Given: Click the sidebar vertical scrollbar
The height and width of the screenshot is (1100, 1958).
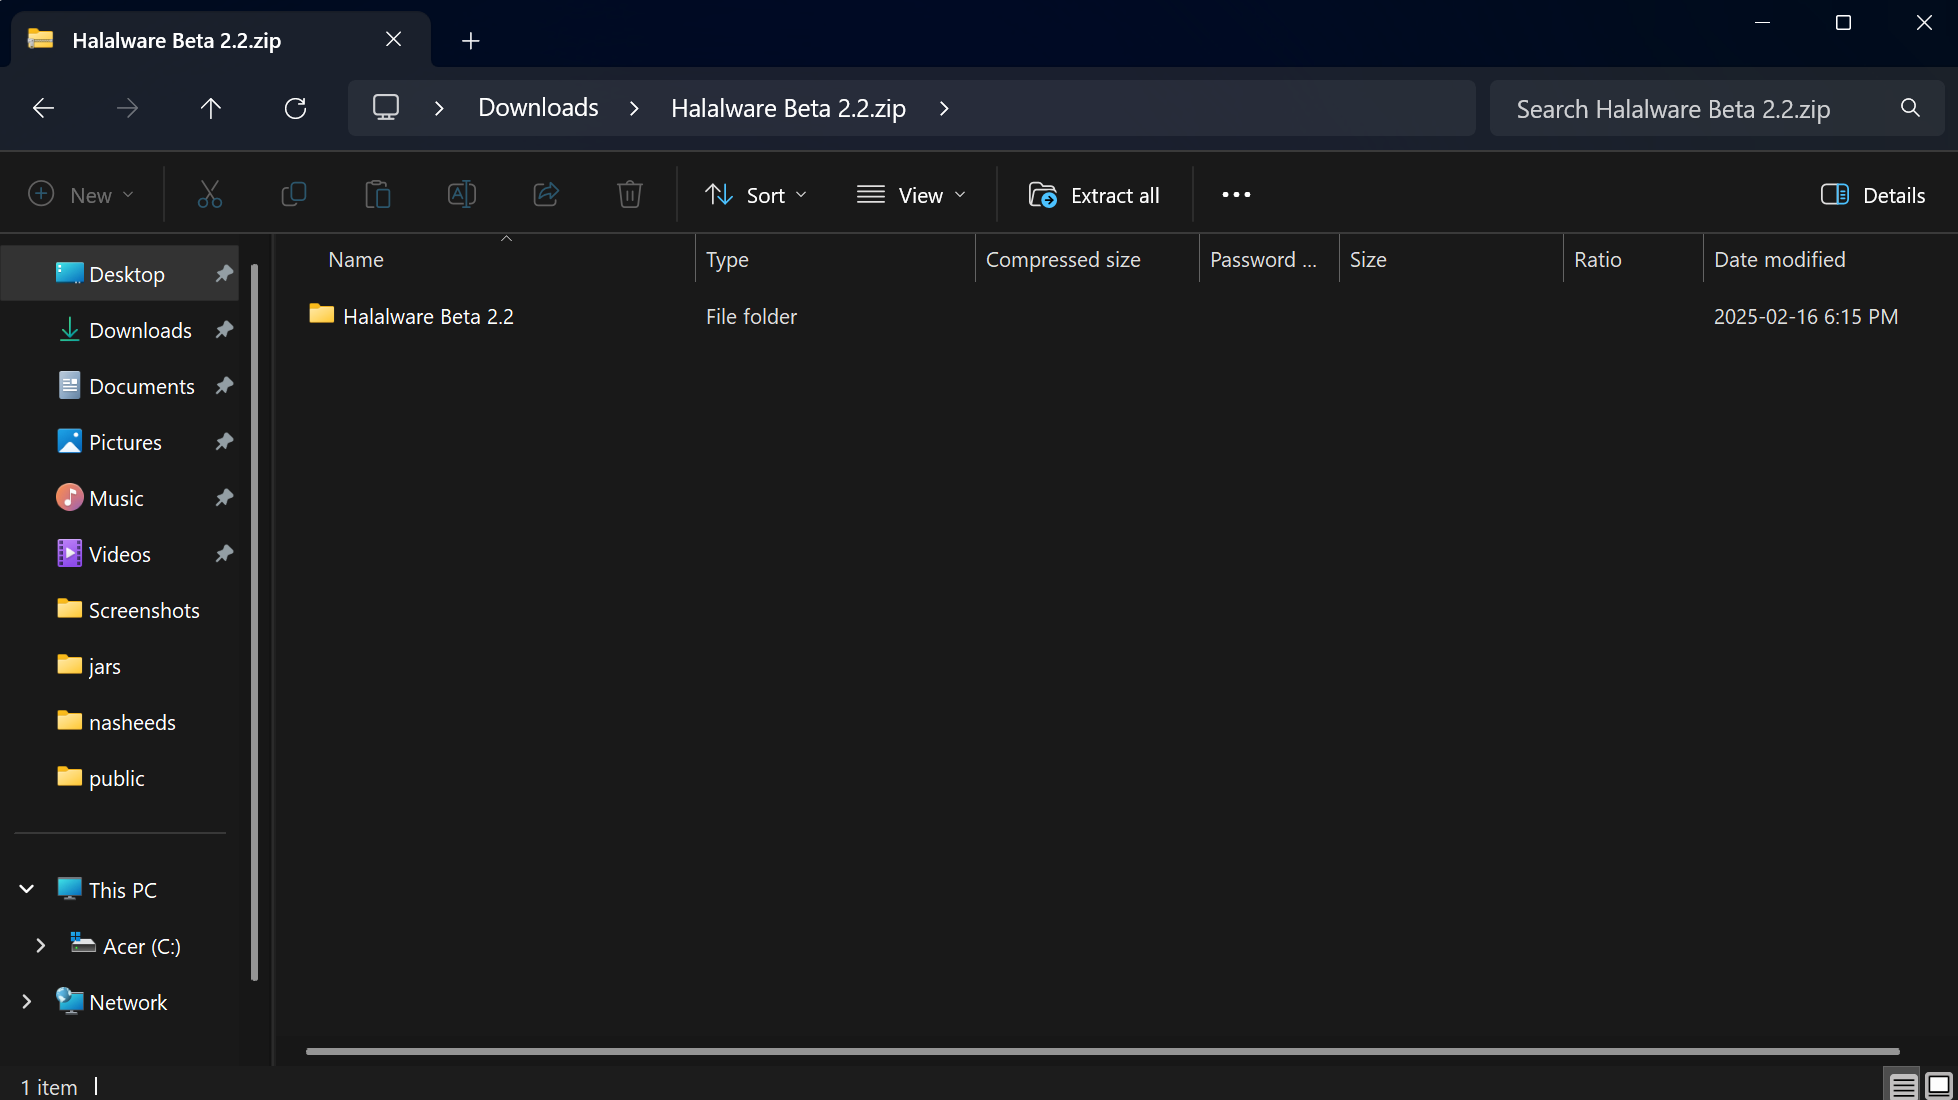Looking at the screenshot, I should point(254,620).
